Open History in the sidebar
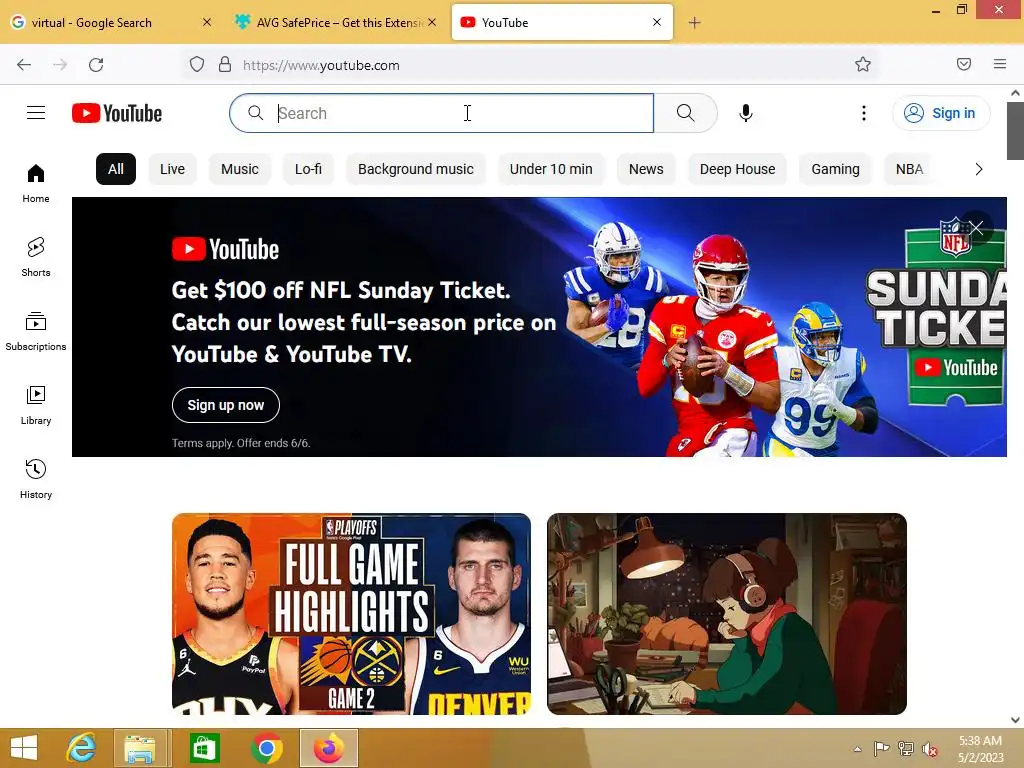Image resolution: width=1024 pixels, height=768 pixels. coord(36,479)
